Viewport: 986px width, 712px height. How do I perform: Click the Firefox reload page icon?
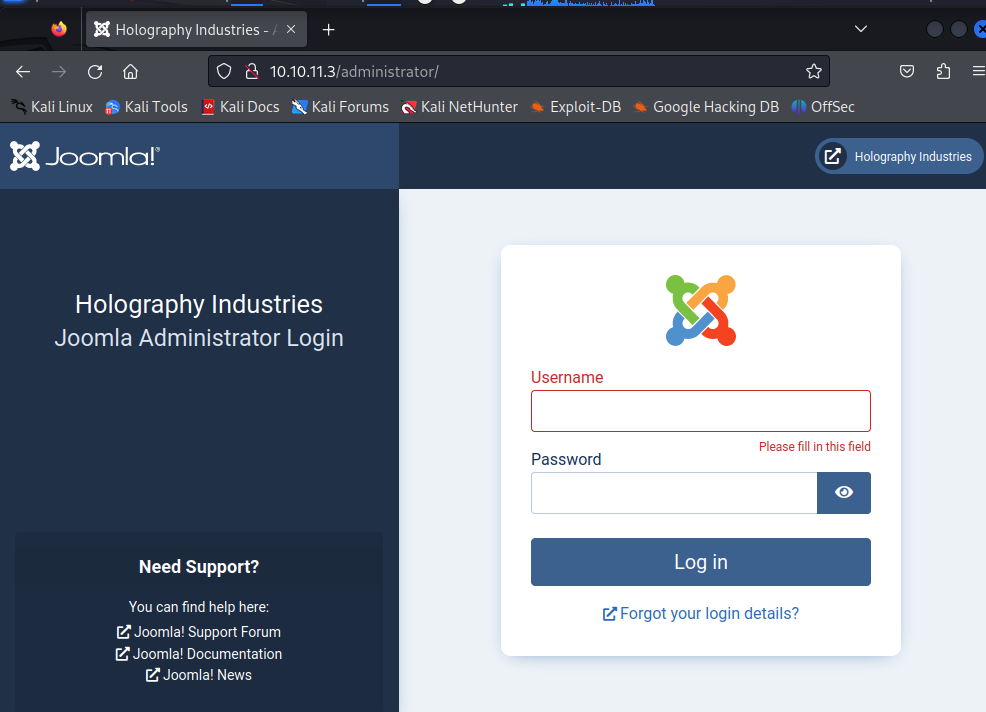95,72
